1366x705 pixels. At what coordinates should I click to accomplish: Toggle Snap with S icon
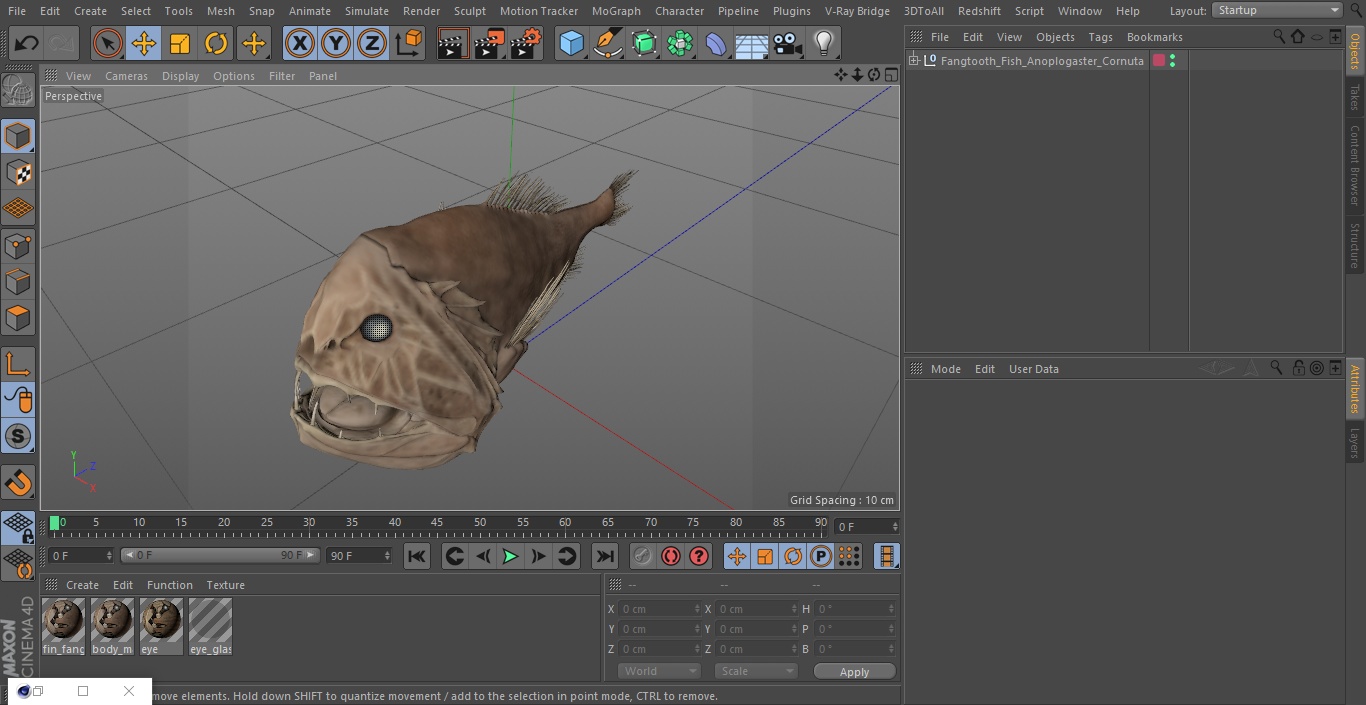pos(18,436)
